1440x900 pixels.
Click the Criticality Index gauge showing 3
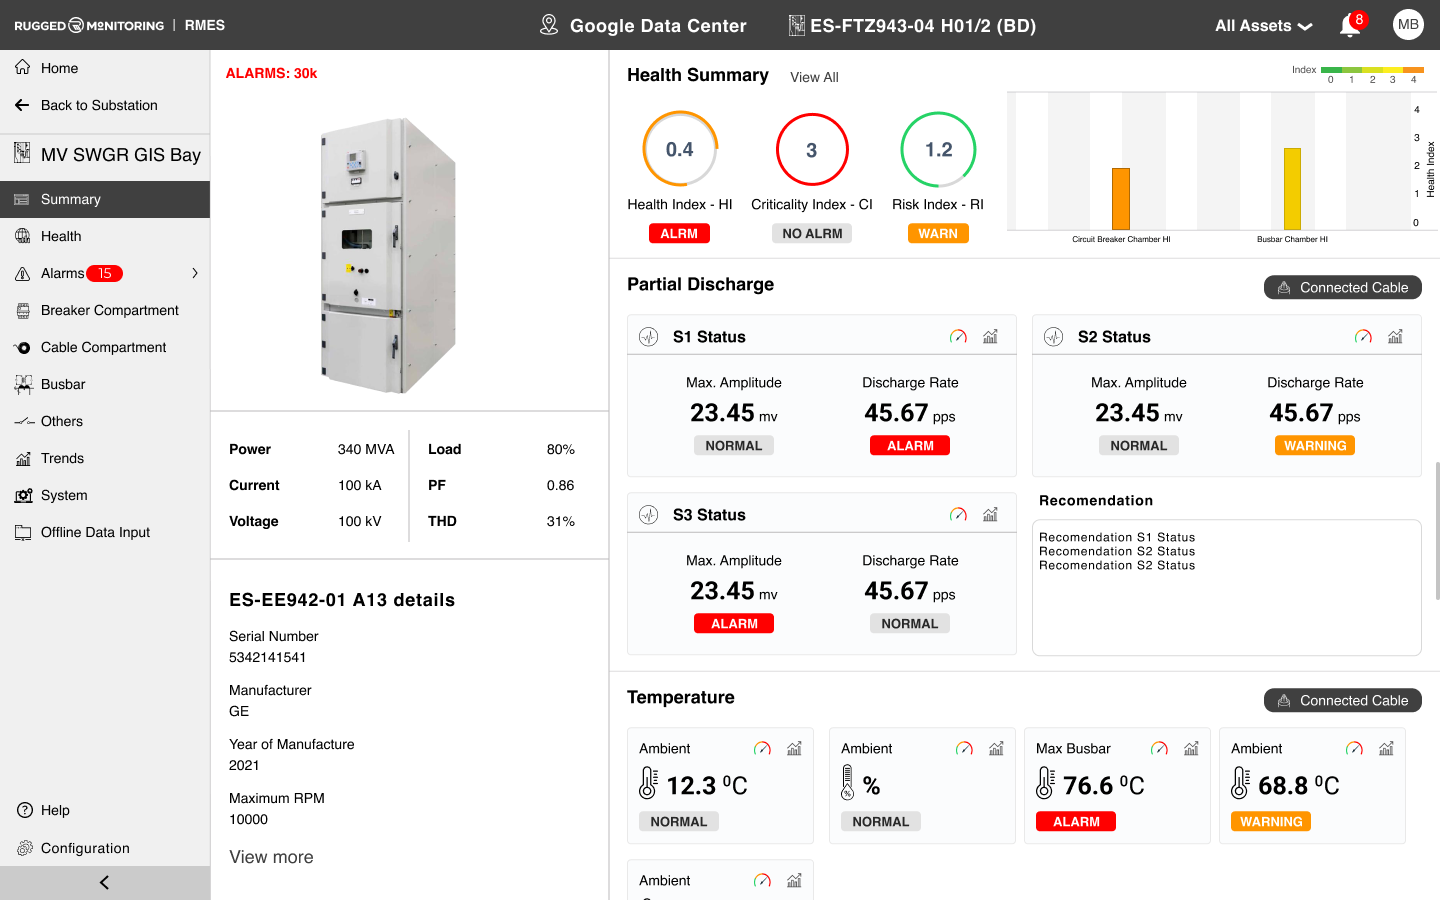pos(812,149)
